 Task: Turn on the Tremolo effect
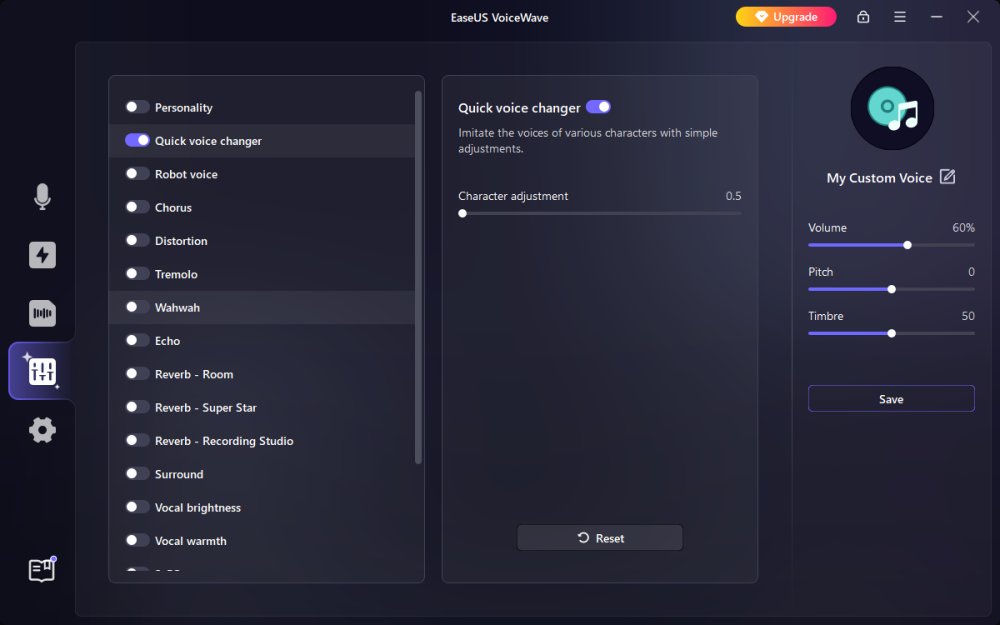137,274
